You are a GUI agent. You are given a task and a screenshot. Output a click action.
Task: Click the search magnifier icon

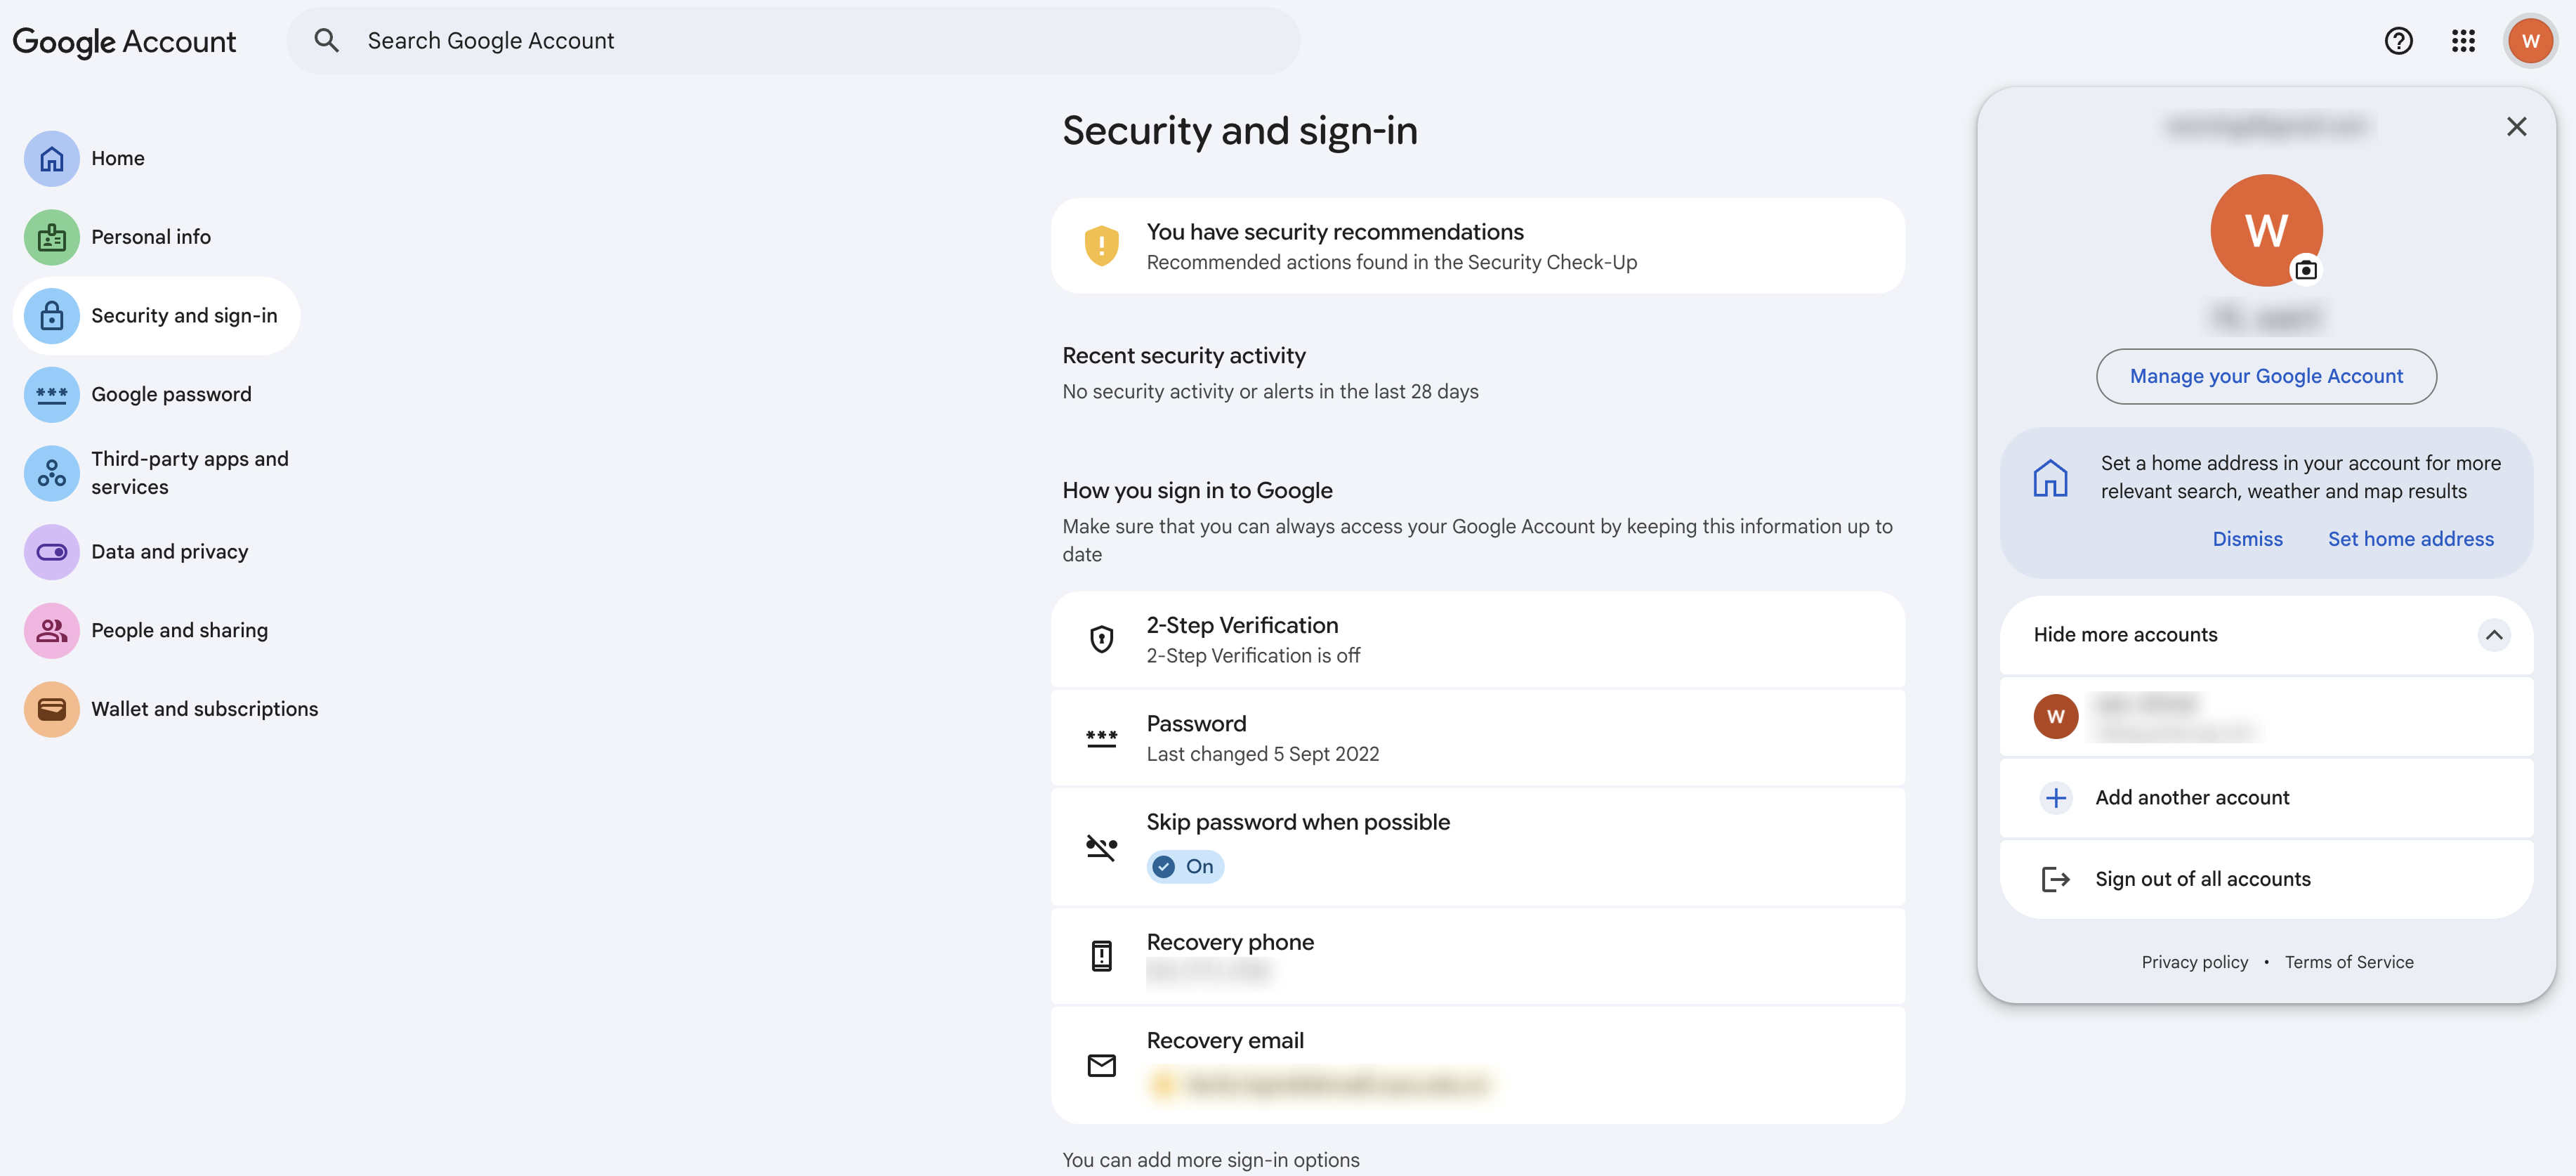click(x=326, y=40)
